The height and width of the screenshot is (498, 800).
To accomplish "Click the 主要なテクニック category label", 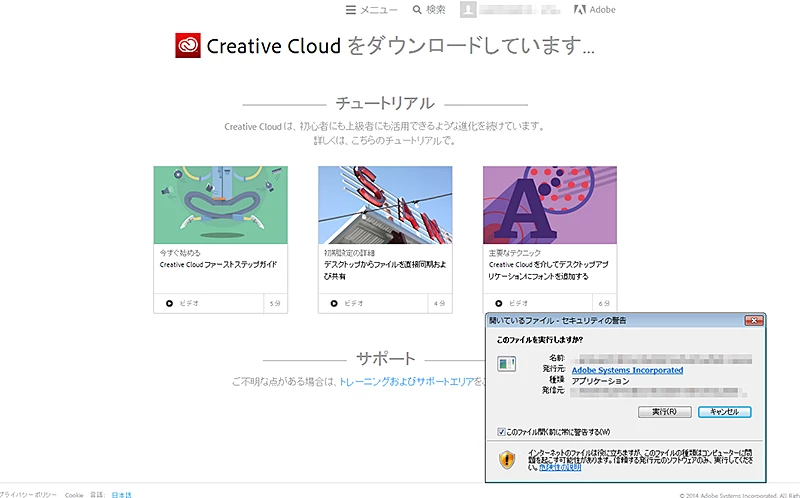I will tap(514, 253).
